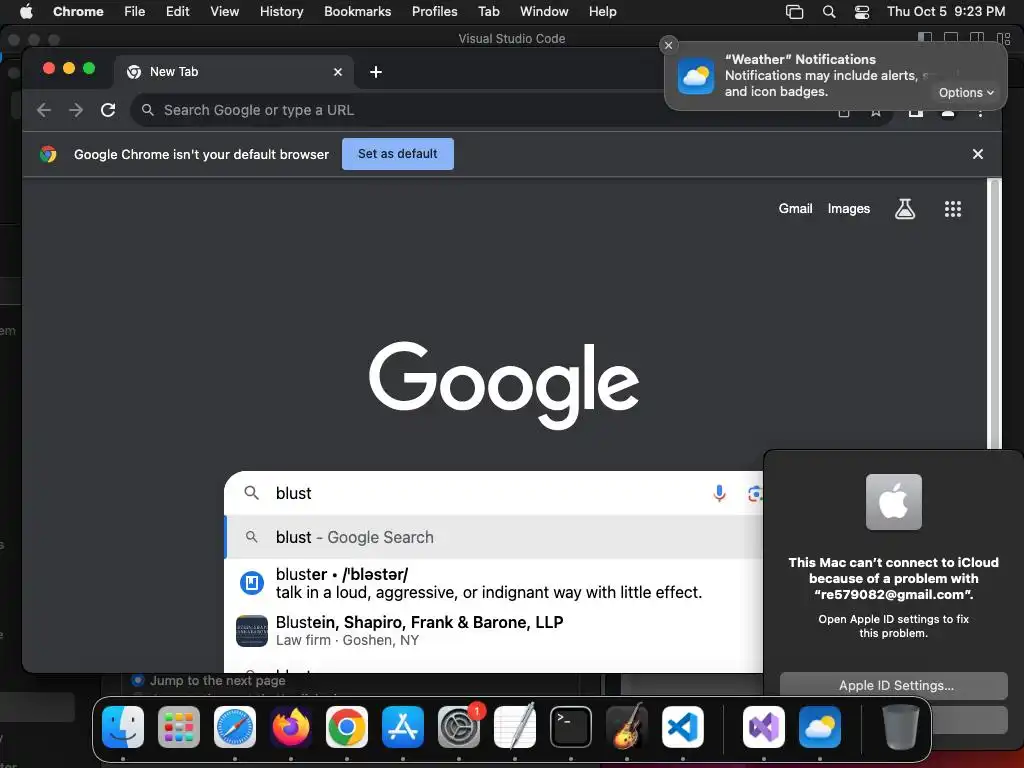Viewport: 1024px width, 768px height.
Task: Open the View menu
Action: pos(224,11)
